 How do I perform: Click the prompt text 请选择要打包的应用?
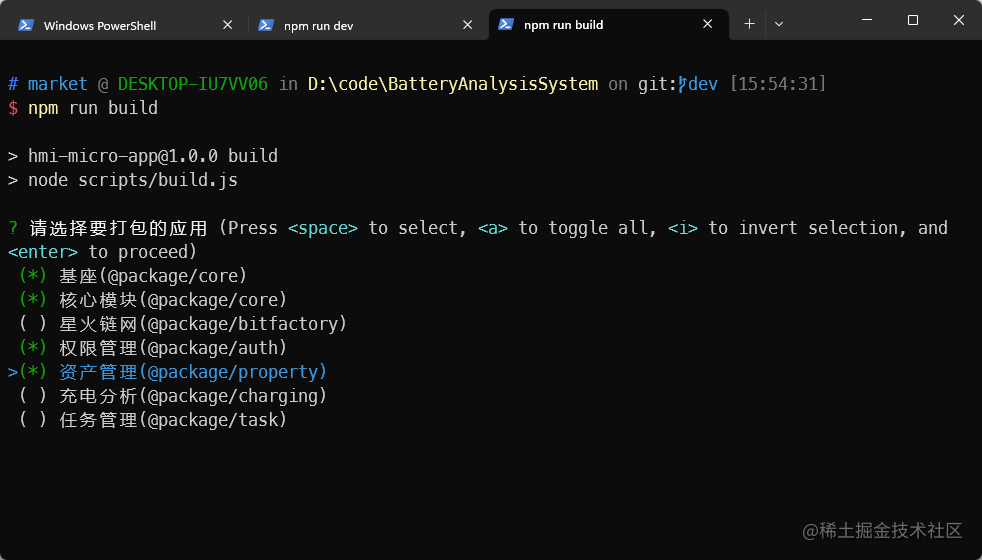(118, 228)
